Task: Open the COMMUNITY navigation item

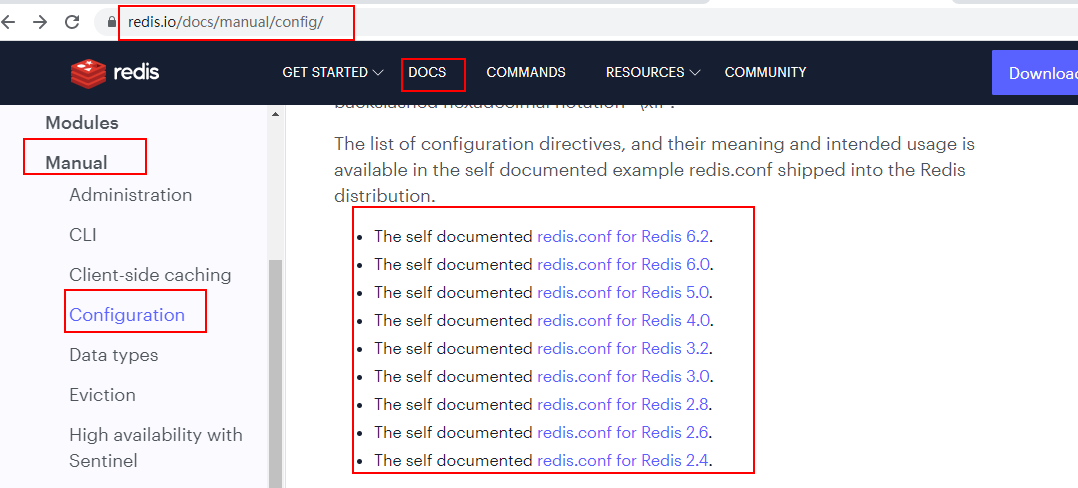Action: 765,72
